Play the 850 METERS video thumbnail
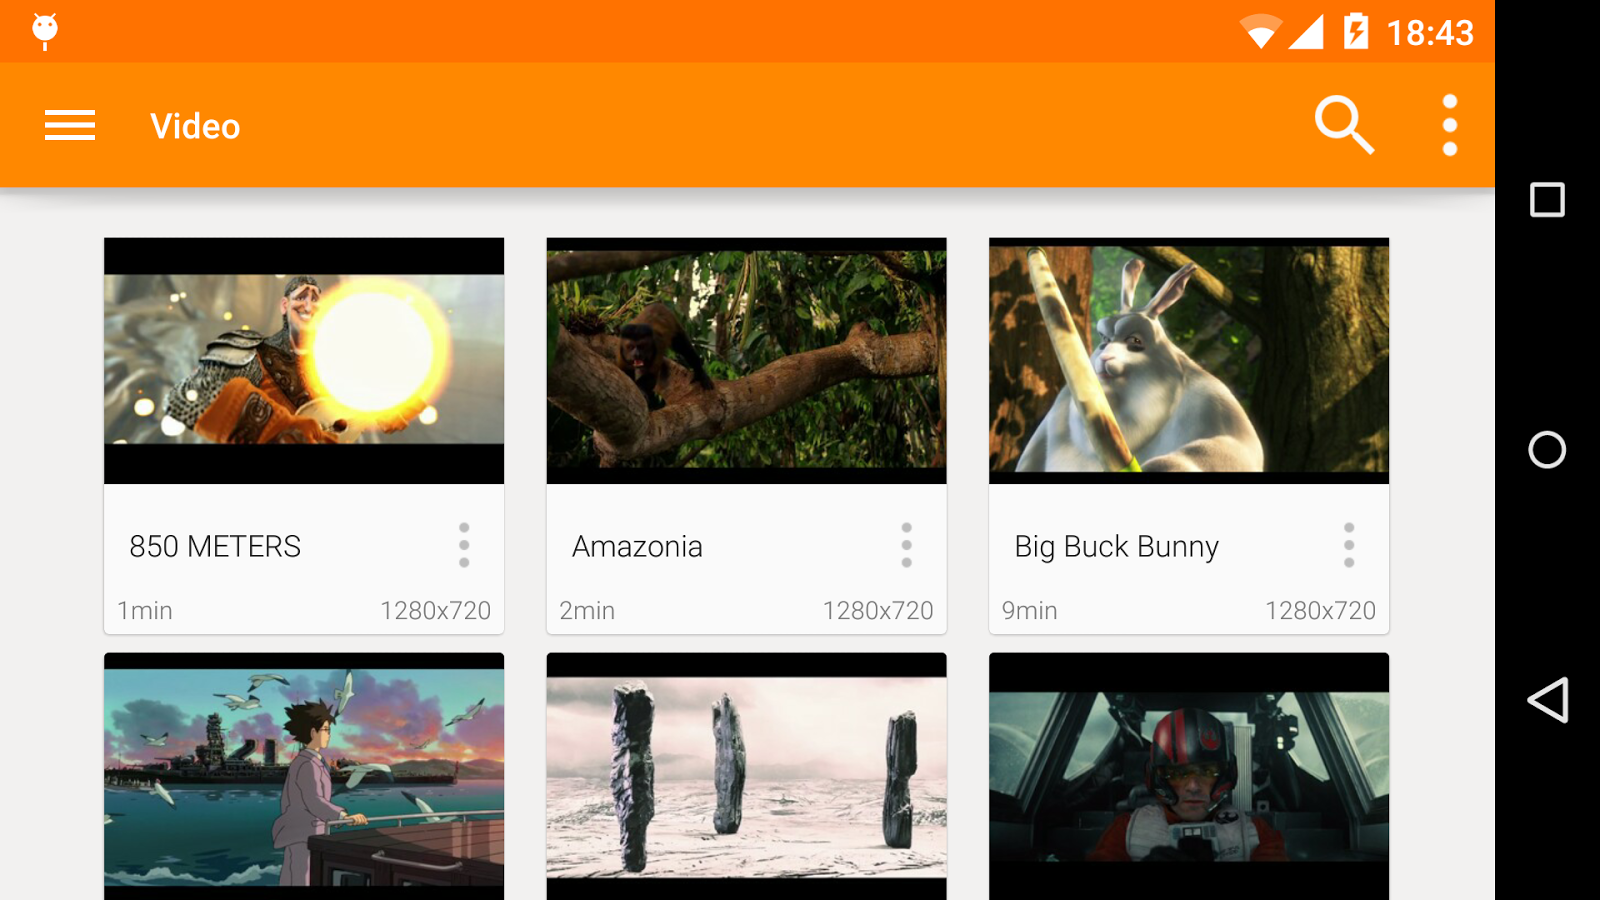1600x900 pixels. tap(303, 360)
